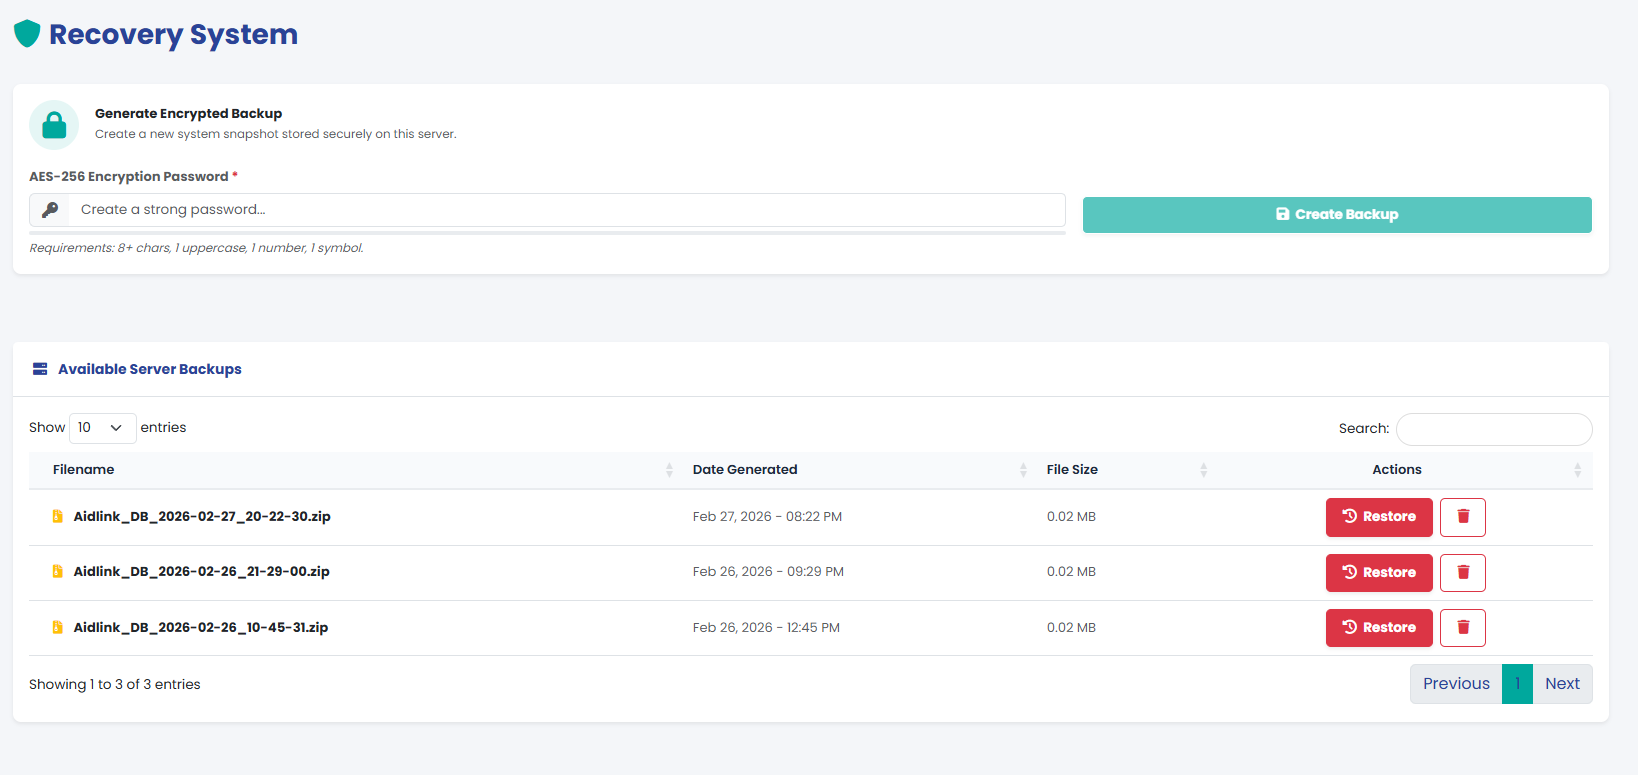This screenshot has width=1638, height=775.
Task: Select page 1 in pagination
Action: pos(1517,684)
